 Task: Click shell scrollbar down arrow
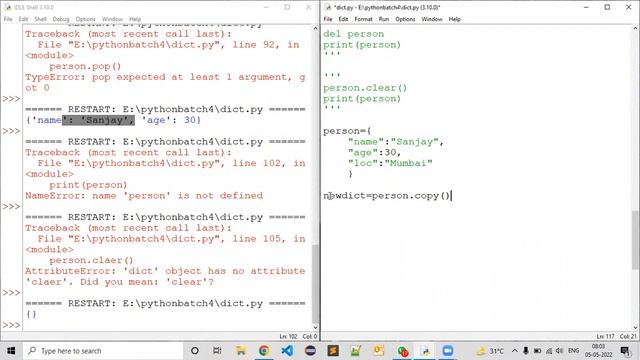point(315,327)
